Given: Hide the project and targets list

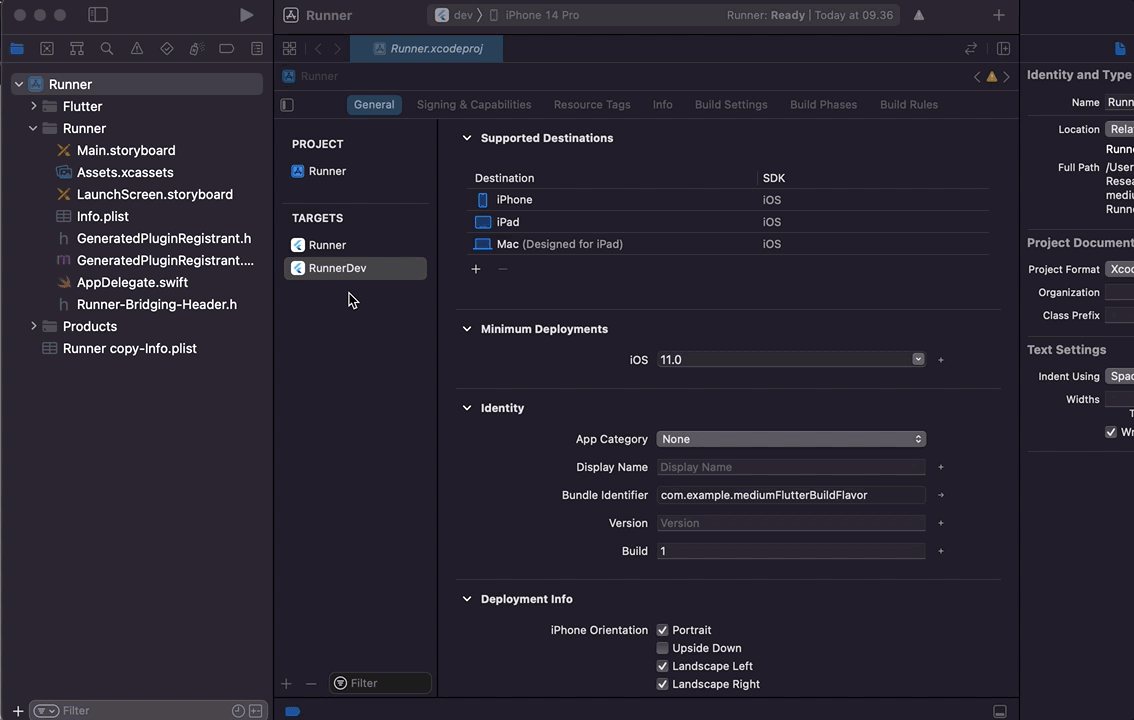Looking at the screenshot, I should pyautogui.click(x=287, y=105).
